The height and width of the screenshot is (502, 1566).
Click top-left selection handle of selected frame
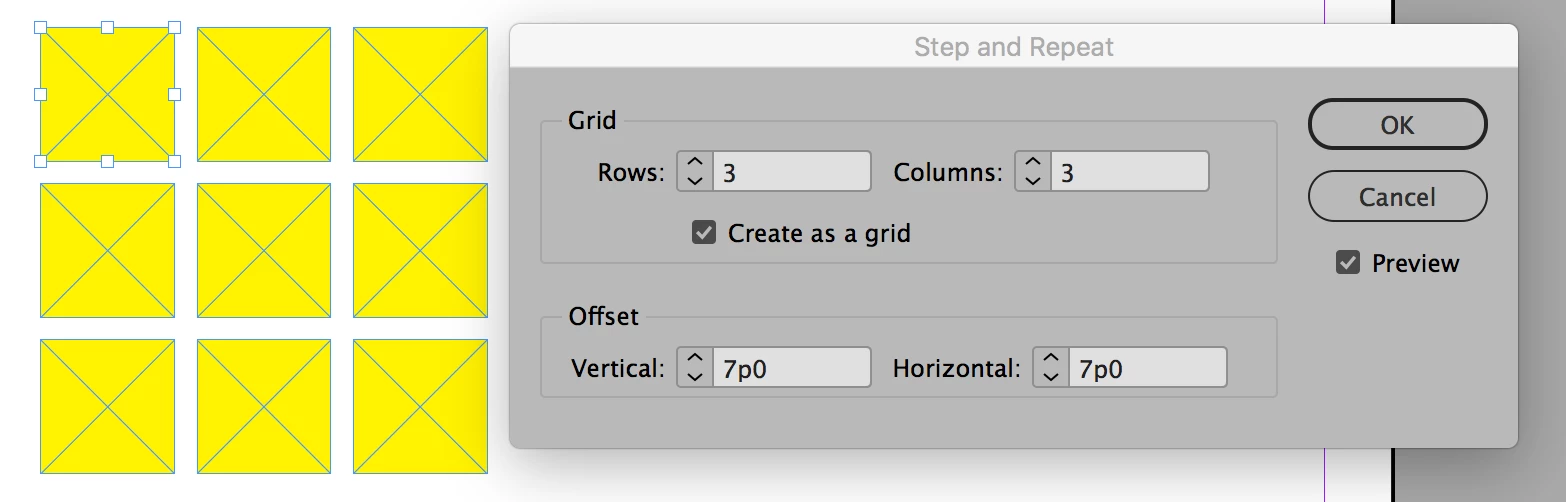41,27
